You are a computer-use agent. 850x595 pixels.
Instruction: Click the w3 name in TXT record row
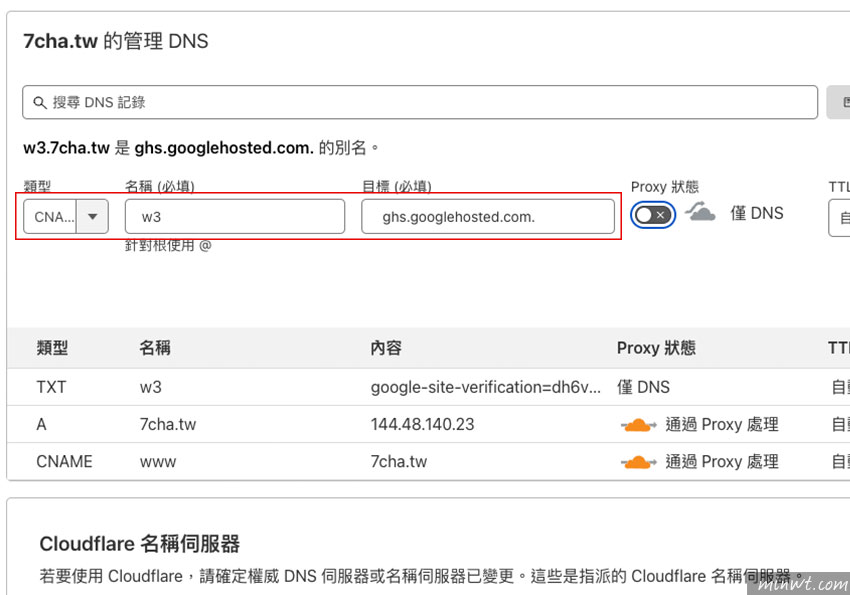[151, 387]
